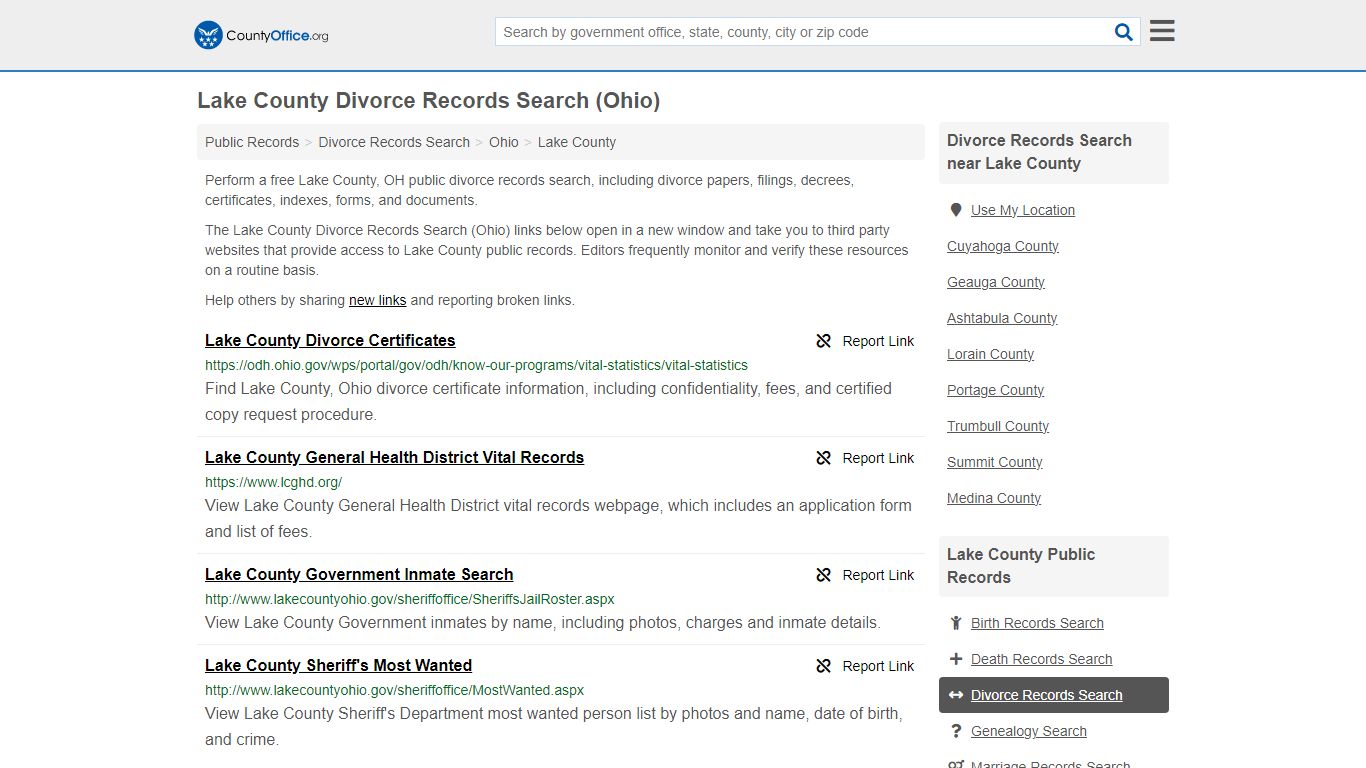Select Trumbull County

tap(998, 426)
